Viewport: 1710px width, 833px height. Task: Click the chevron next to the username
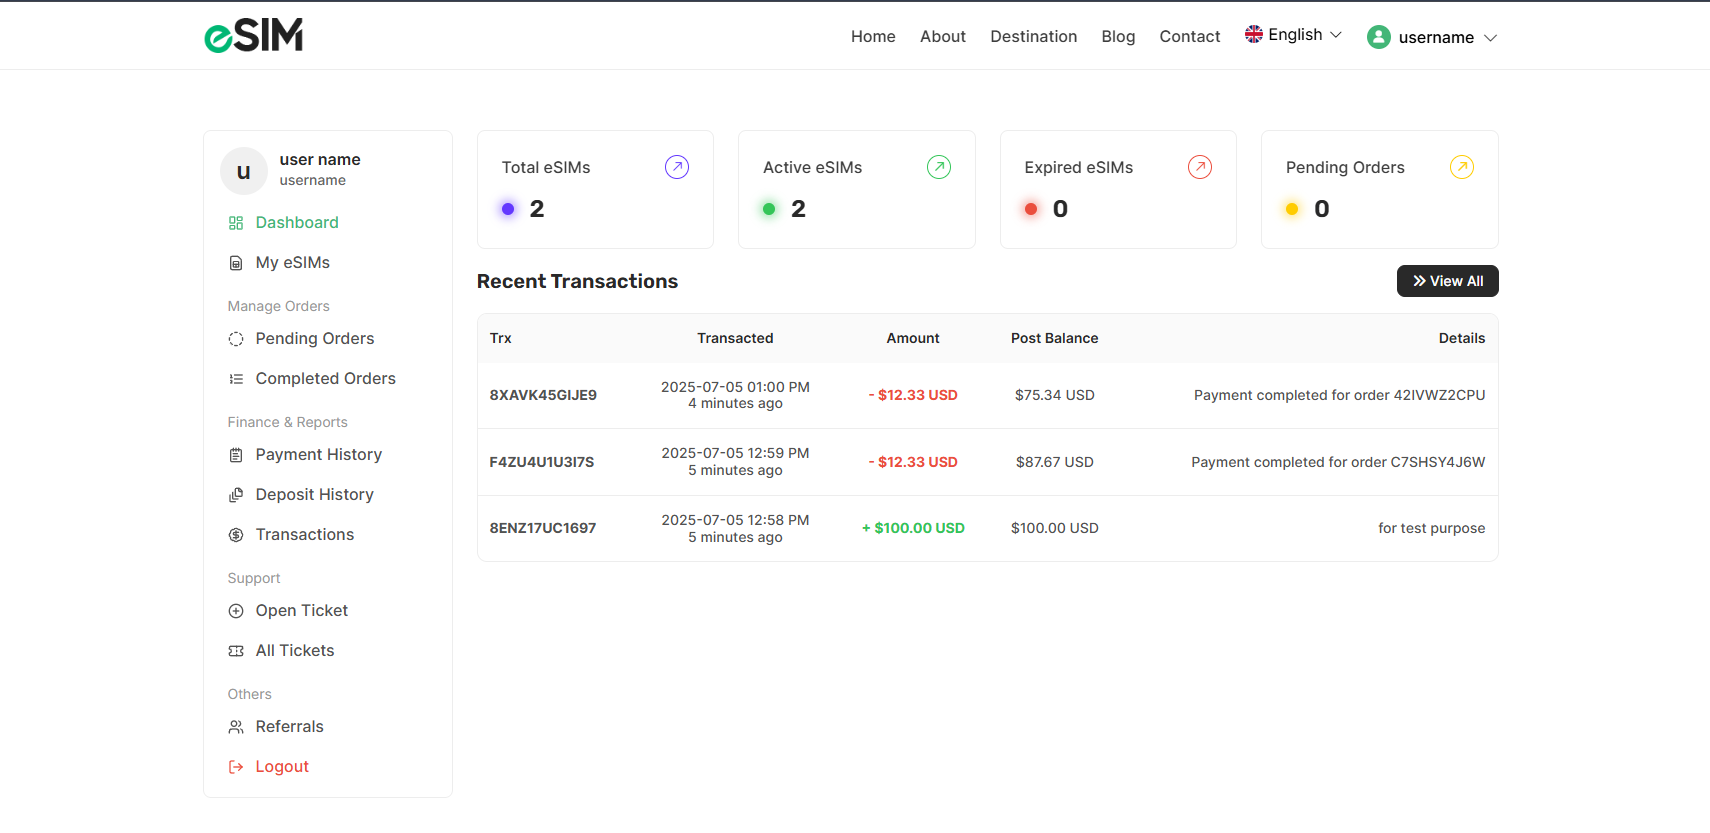(x=1490, y=38)
